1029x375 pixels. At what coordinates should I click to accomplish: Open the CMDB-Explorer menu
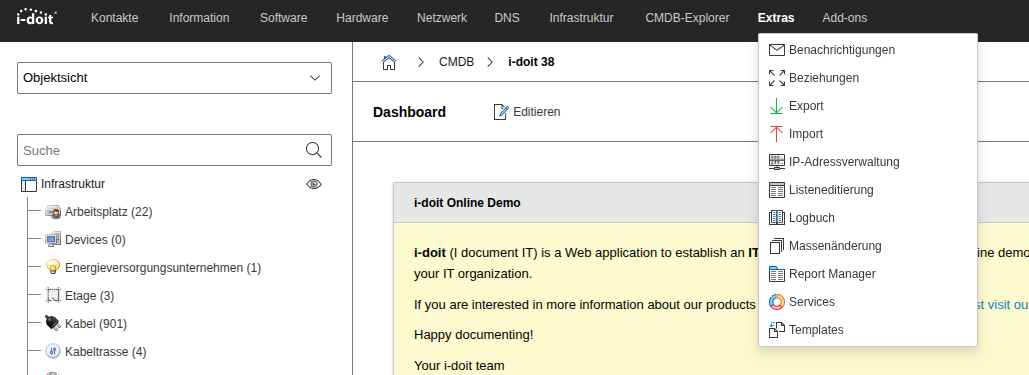point(687,18)
